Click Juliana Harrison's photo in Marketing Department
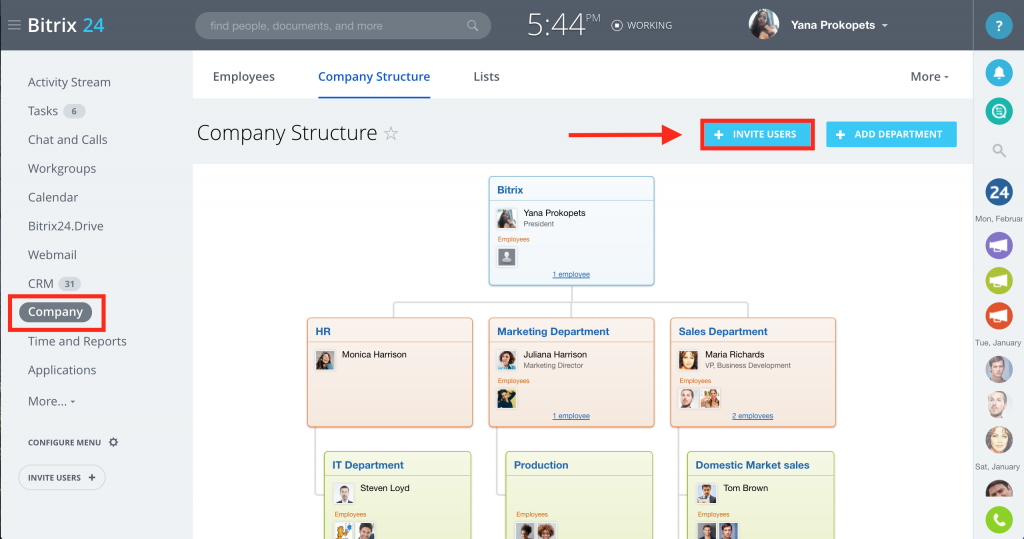Screen dimensions: 1024x539 click(506, 360)
